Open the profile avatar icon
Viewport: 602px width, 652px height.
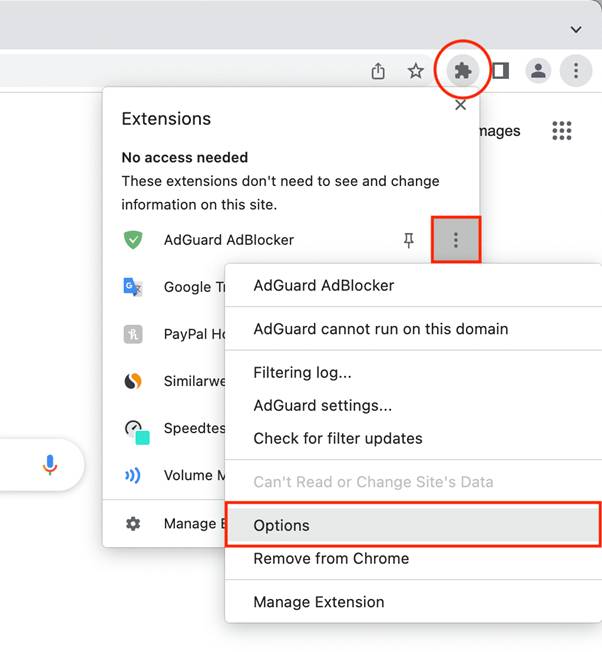coord(538,70)
